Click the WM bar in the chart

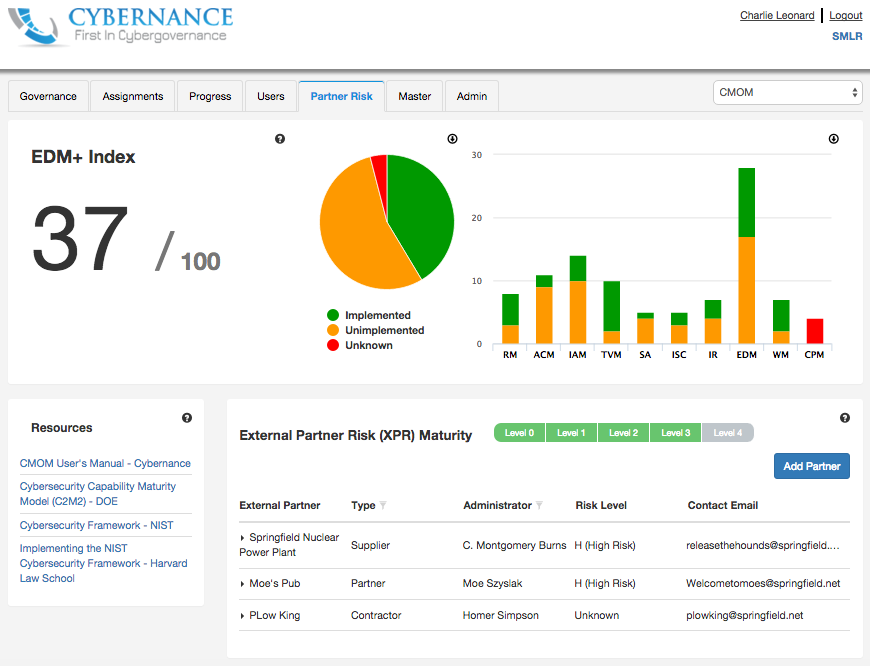coord(781,322)
